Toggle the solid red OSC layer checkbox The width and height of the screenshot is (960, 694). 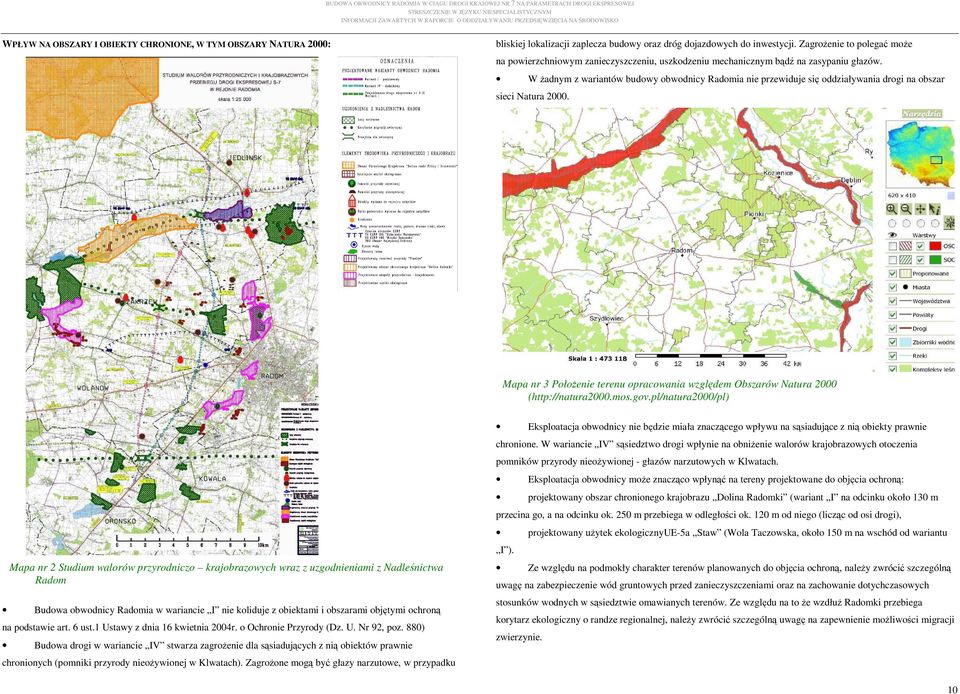point(920,246)
